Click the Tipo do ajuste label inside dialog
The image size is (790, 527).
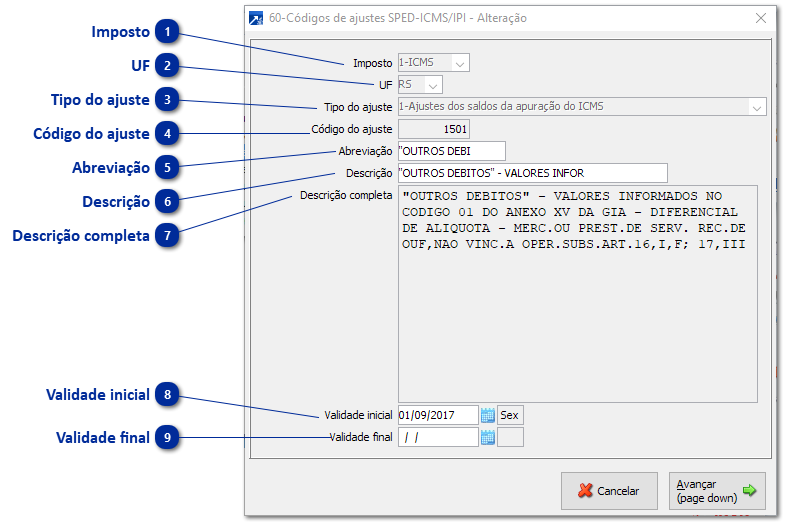[358, 107]
